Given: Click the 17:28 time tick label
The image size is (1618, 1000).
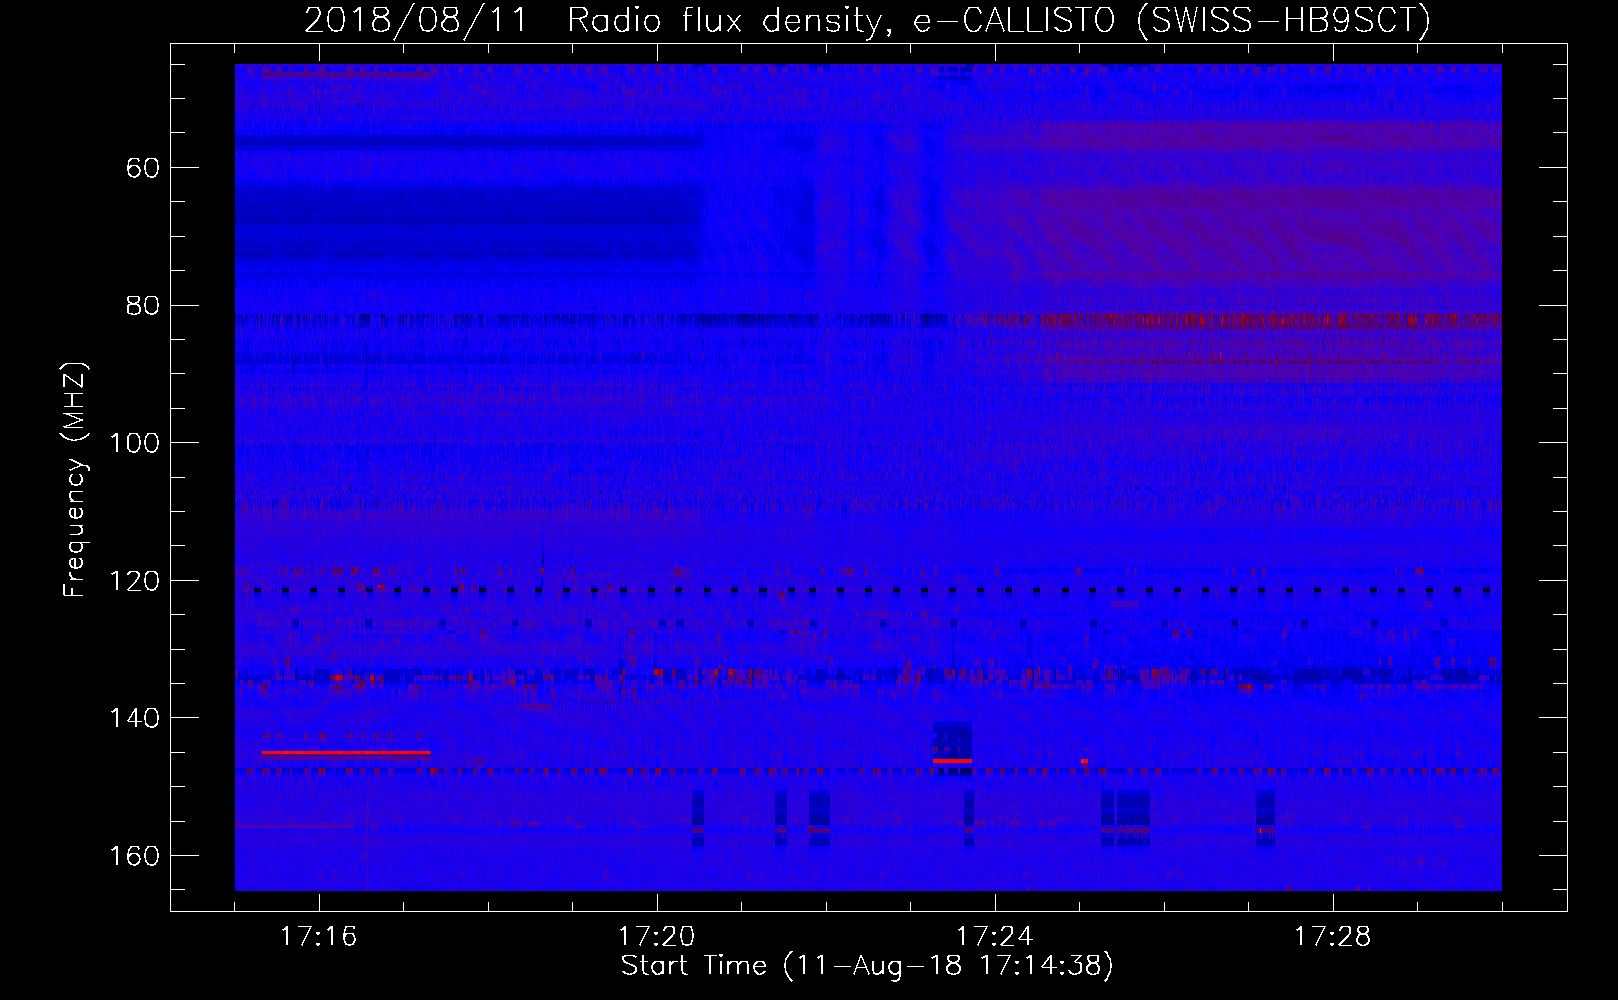Looking at the screenshot, I should click(x=1333, y=937).
